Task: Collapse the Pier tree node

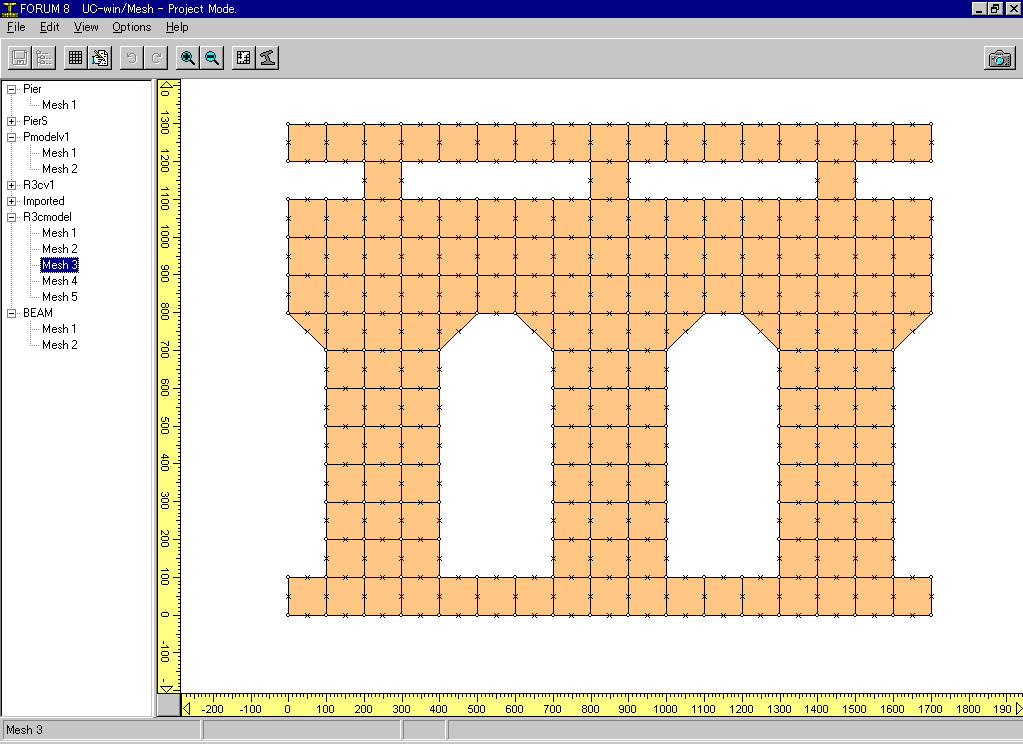Action: (x=11, y=89)
